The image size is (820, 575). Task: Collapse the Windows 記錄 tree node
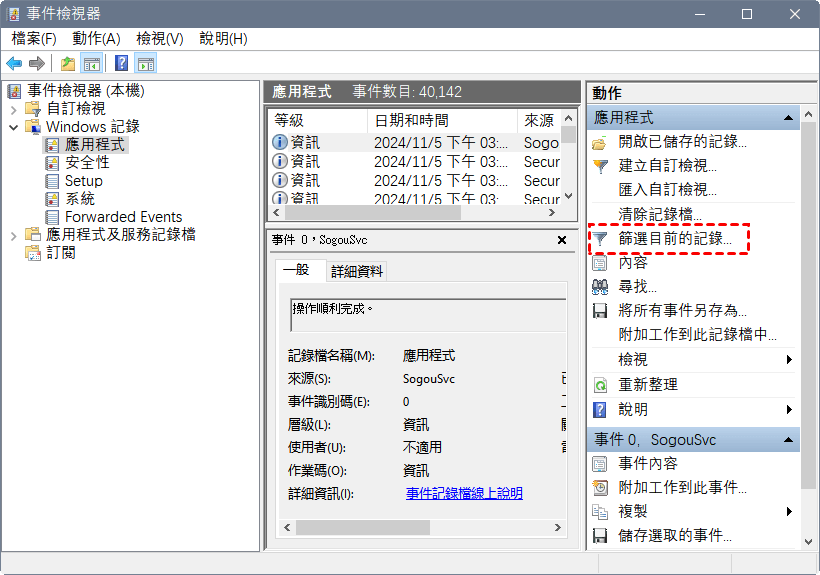[x=14, y=127]
